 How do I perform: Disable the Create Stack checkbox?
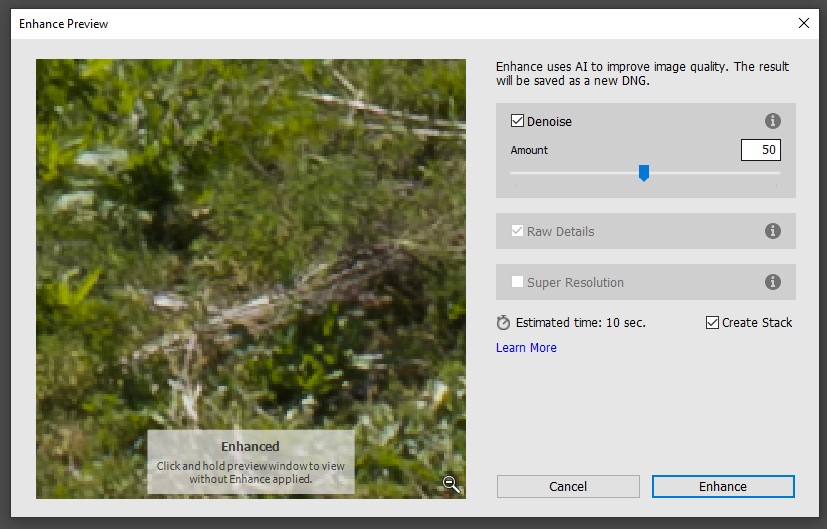[712, 322]
